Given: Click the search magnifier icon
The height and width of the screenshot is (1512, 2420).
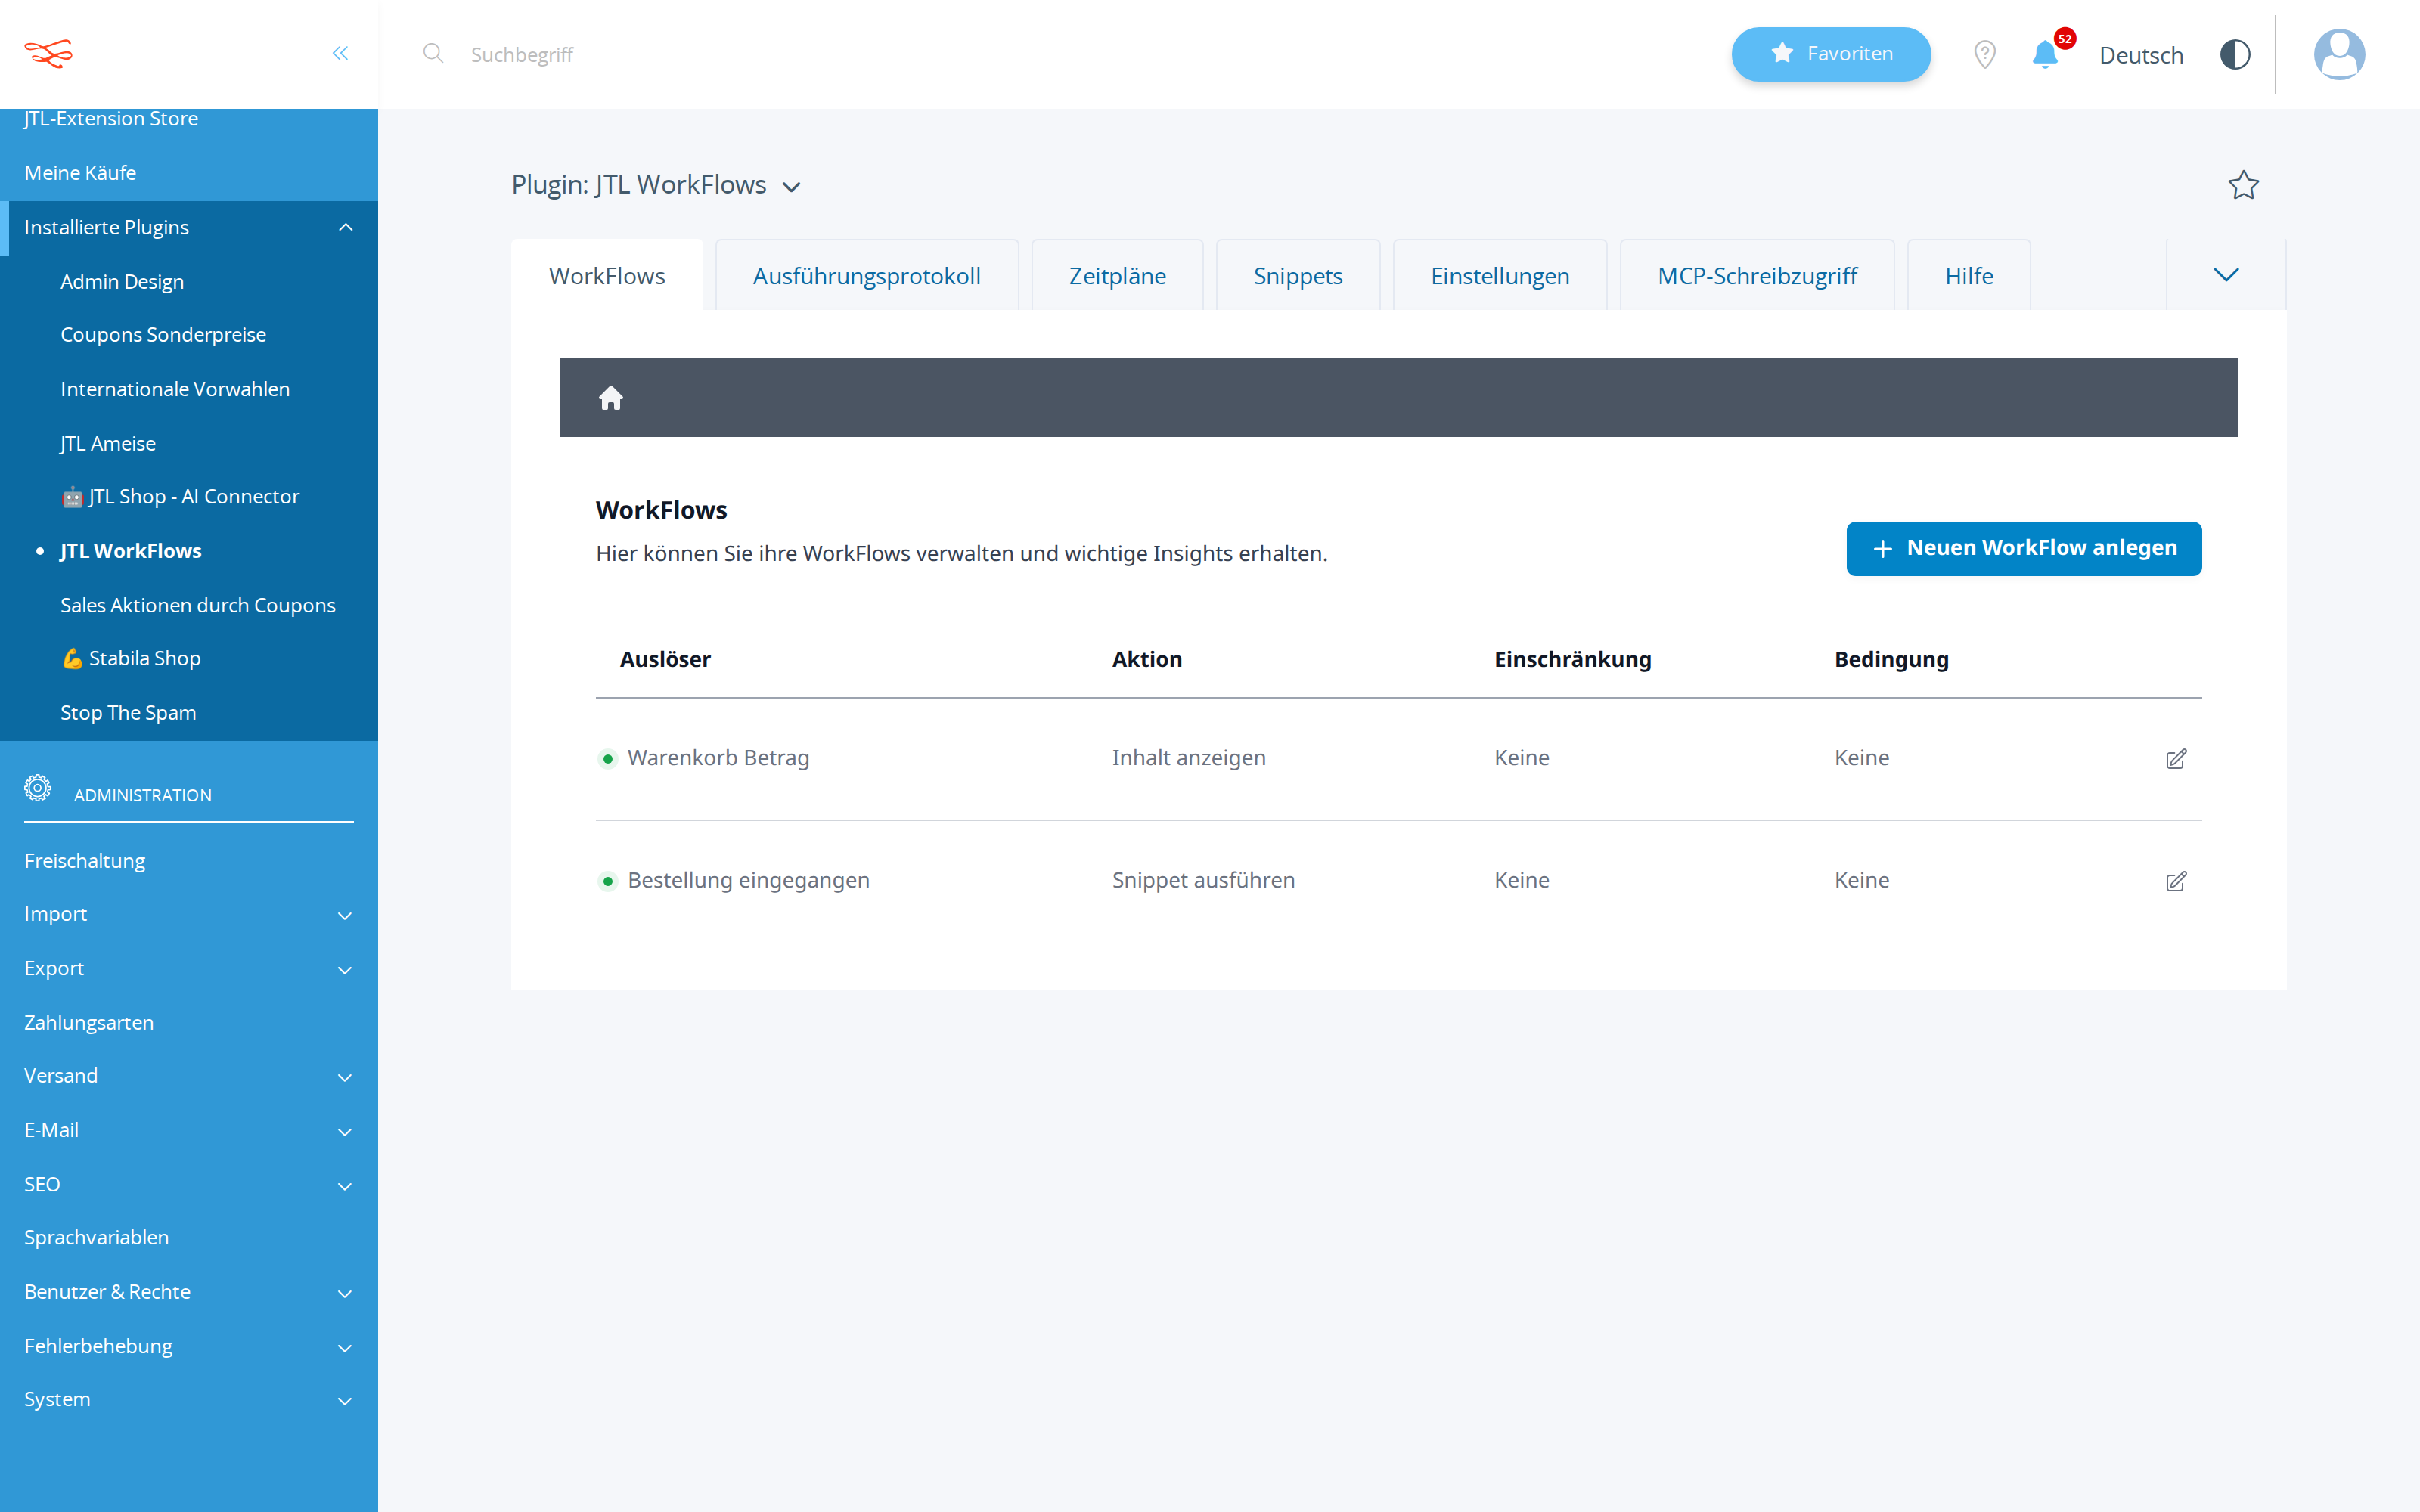Looking at the screenshot, I should point(433,53).
